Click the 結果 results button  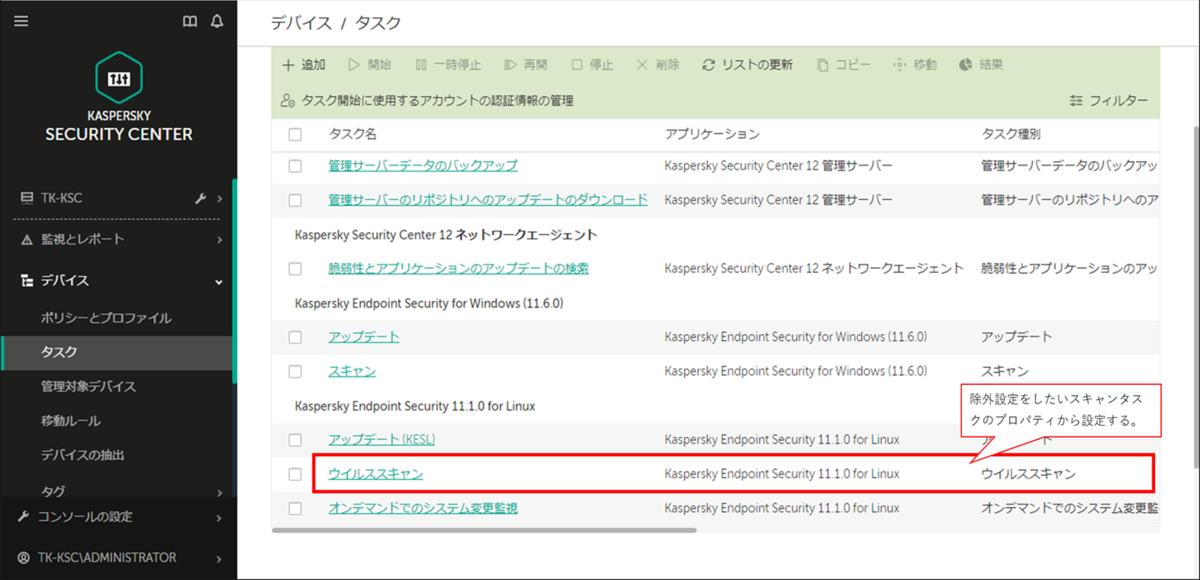(x=981, y=65)
